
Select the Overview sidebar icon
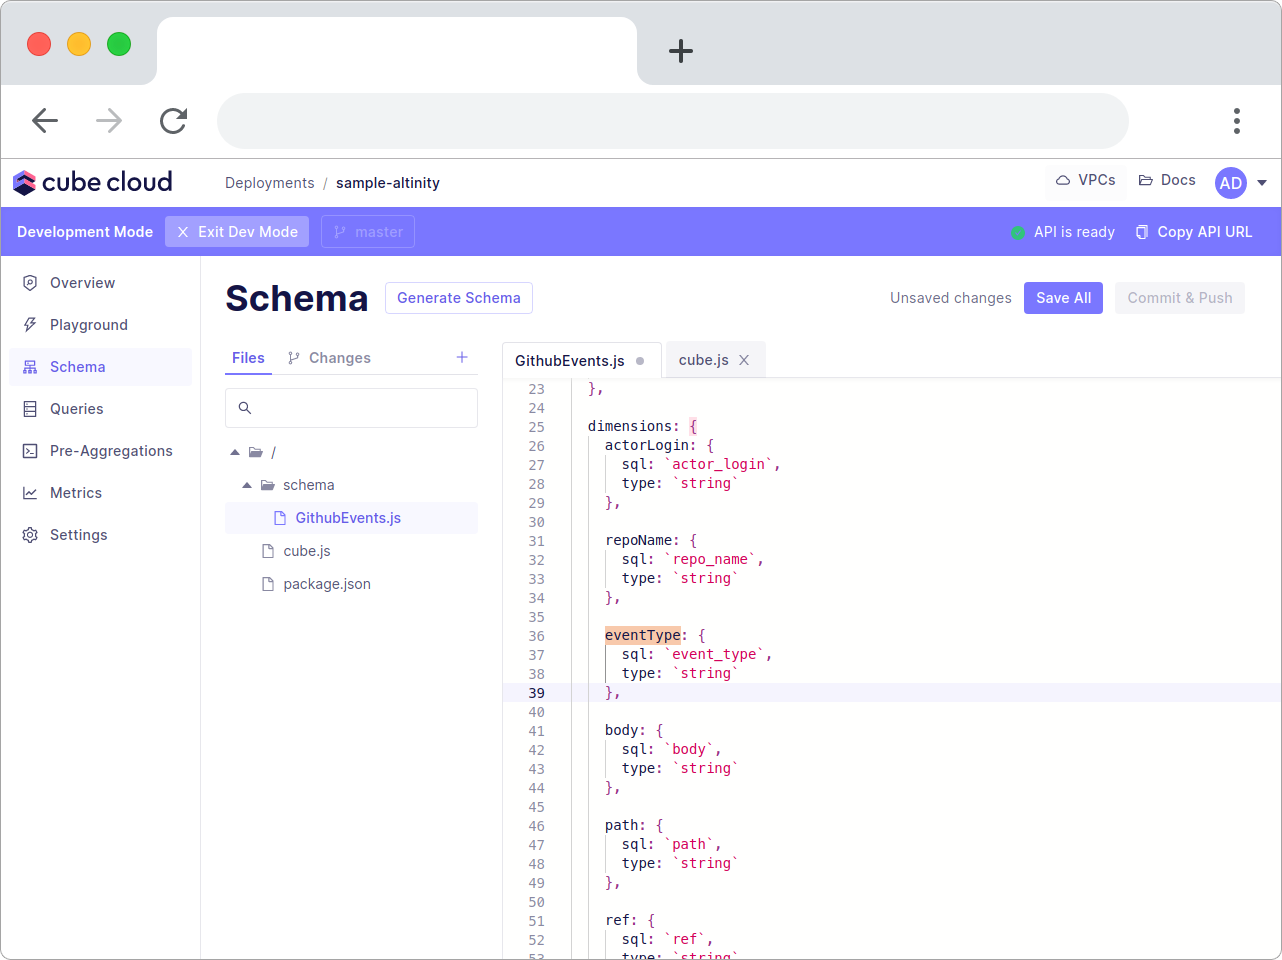[x=30, y=283]
